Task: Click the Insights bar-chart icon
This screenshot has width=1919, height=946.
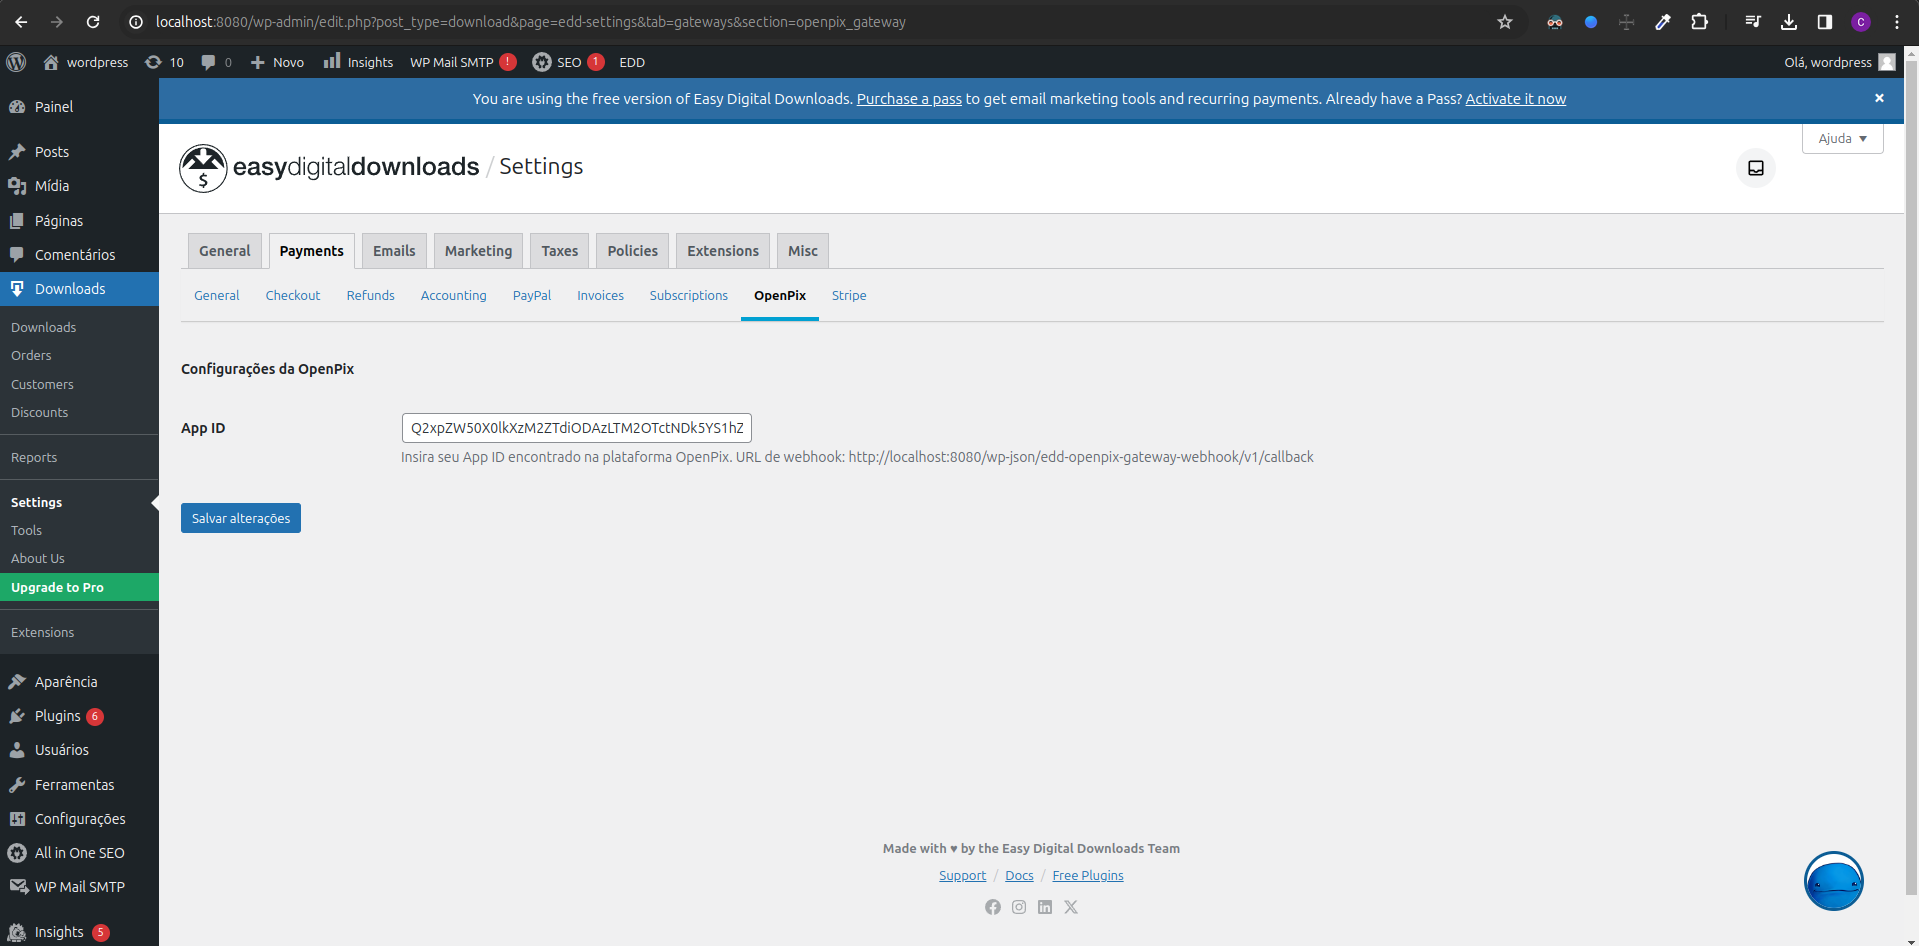Action: 331,62
